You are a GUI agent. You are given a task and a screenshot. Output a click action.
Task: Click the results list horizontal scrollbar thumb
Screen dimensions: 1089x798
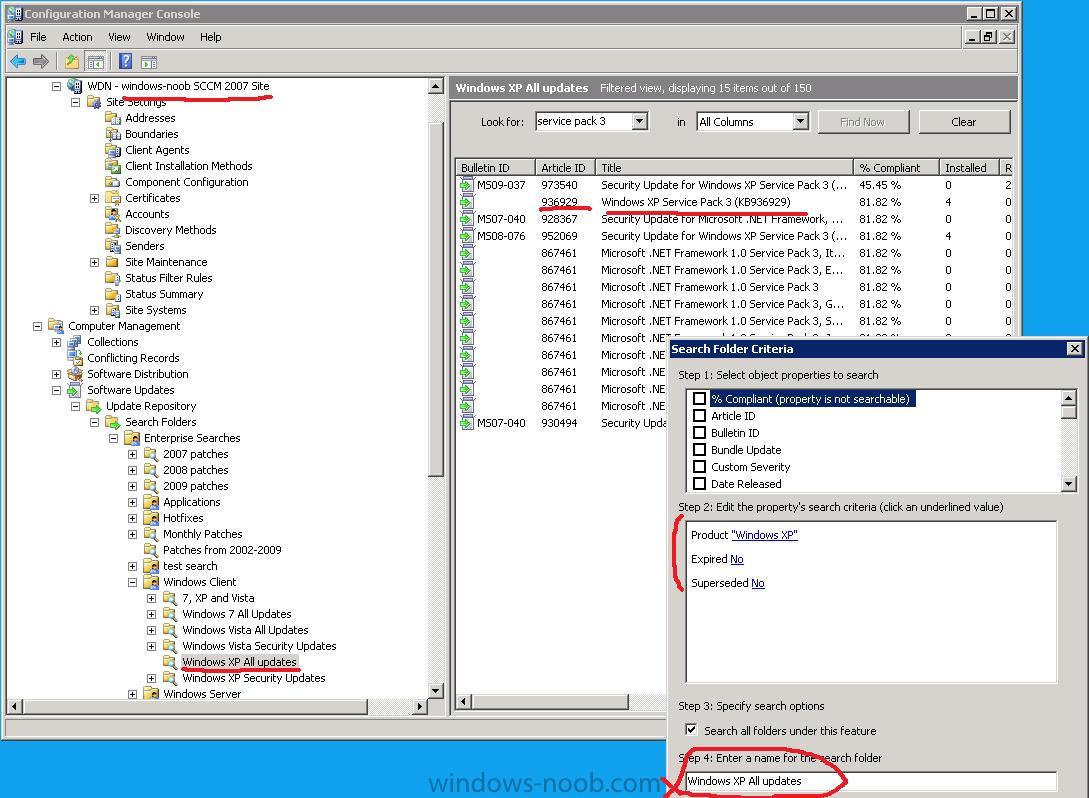pyautogui.click(x=548, y=701)
